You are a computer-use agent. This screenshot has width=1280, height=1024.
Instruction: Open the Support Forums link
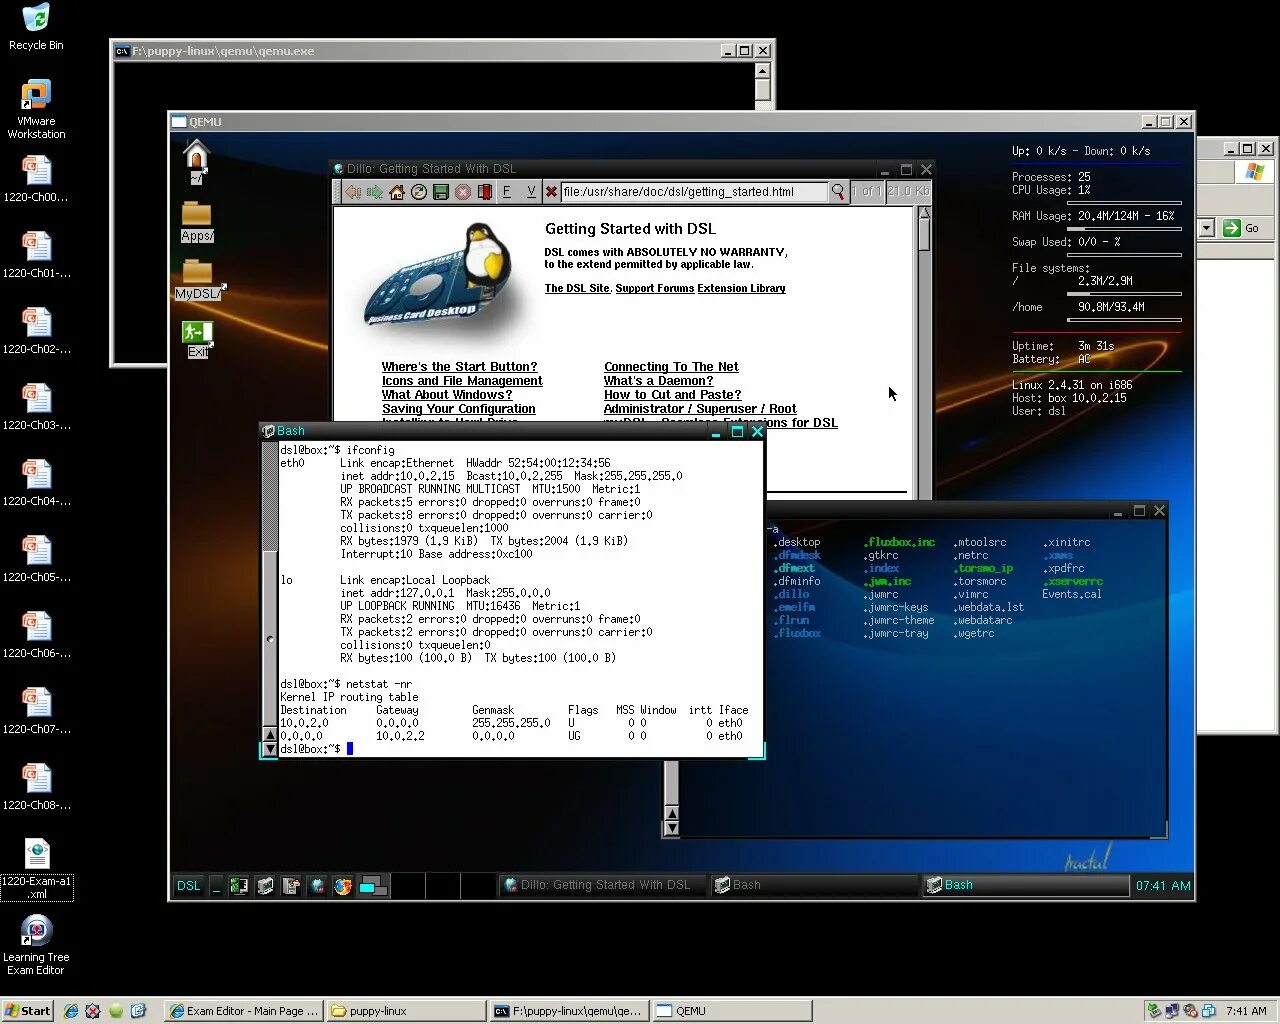[x=654, y=288]
